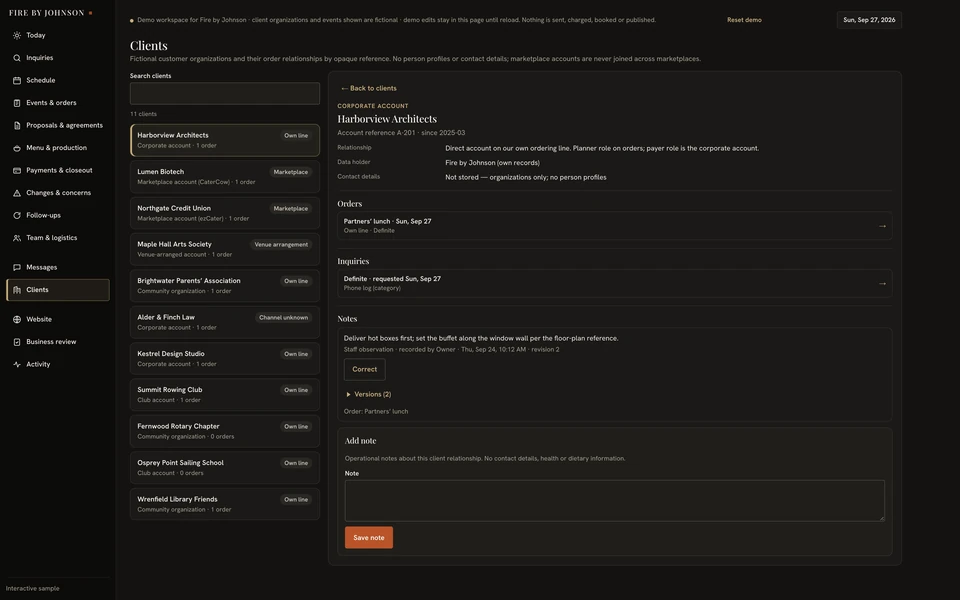The height and width of the screenshot is (600, 960).
Task: Go back via Back to clients link
Action: pyautogui.click(x=369, y=88)
